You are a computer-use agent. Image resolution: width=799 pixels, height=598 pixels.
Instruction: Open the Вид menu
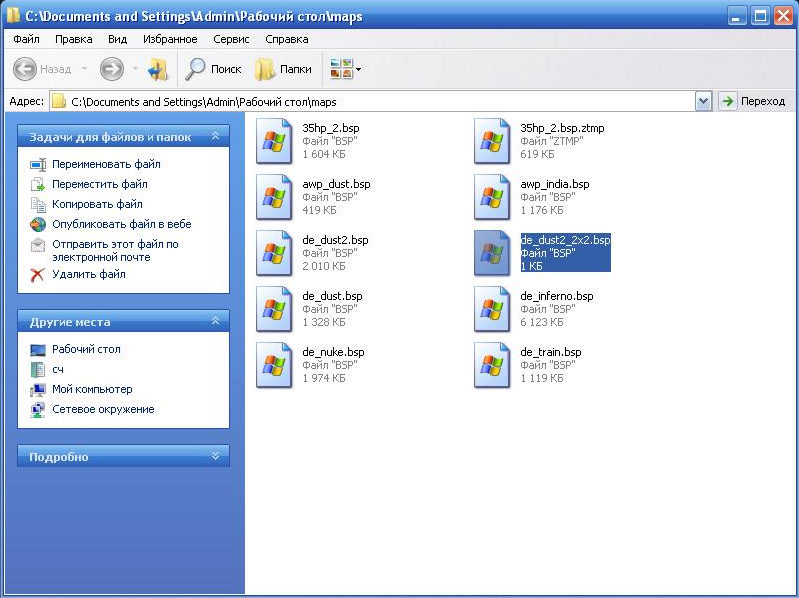click(x=118, y=39)
